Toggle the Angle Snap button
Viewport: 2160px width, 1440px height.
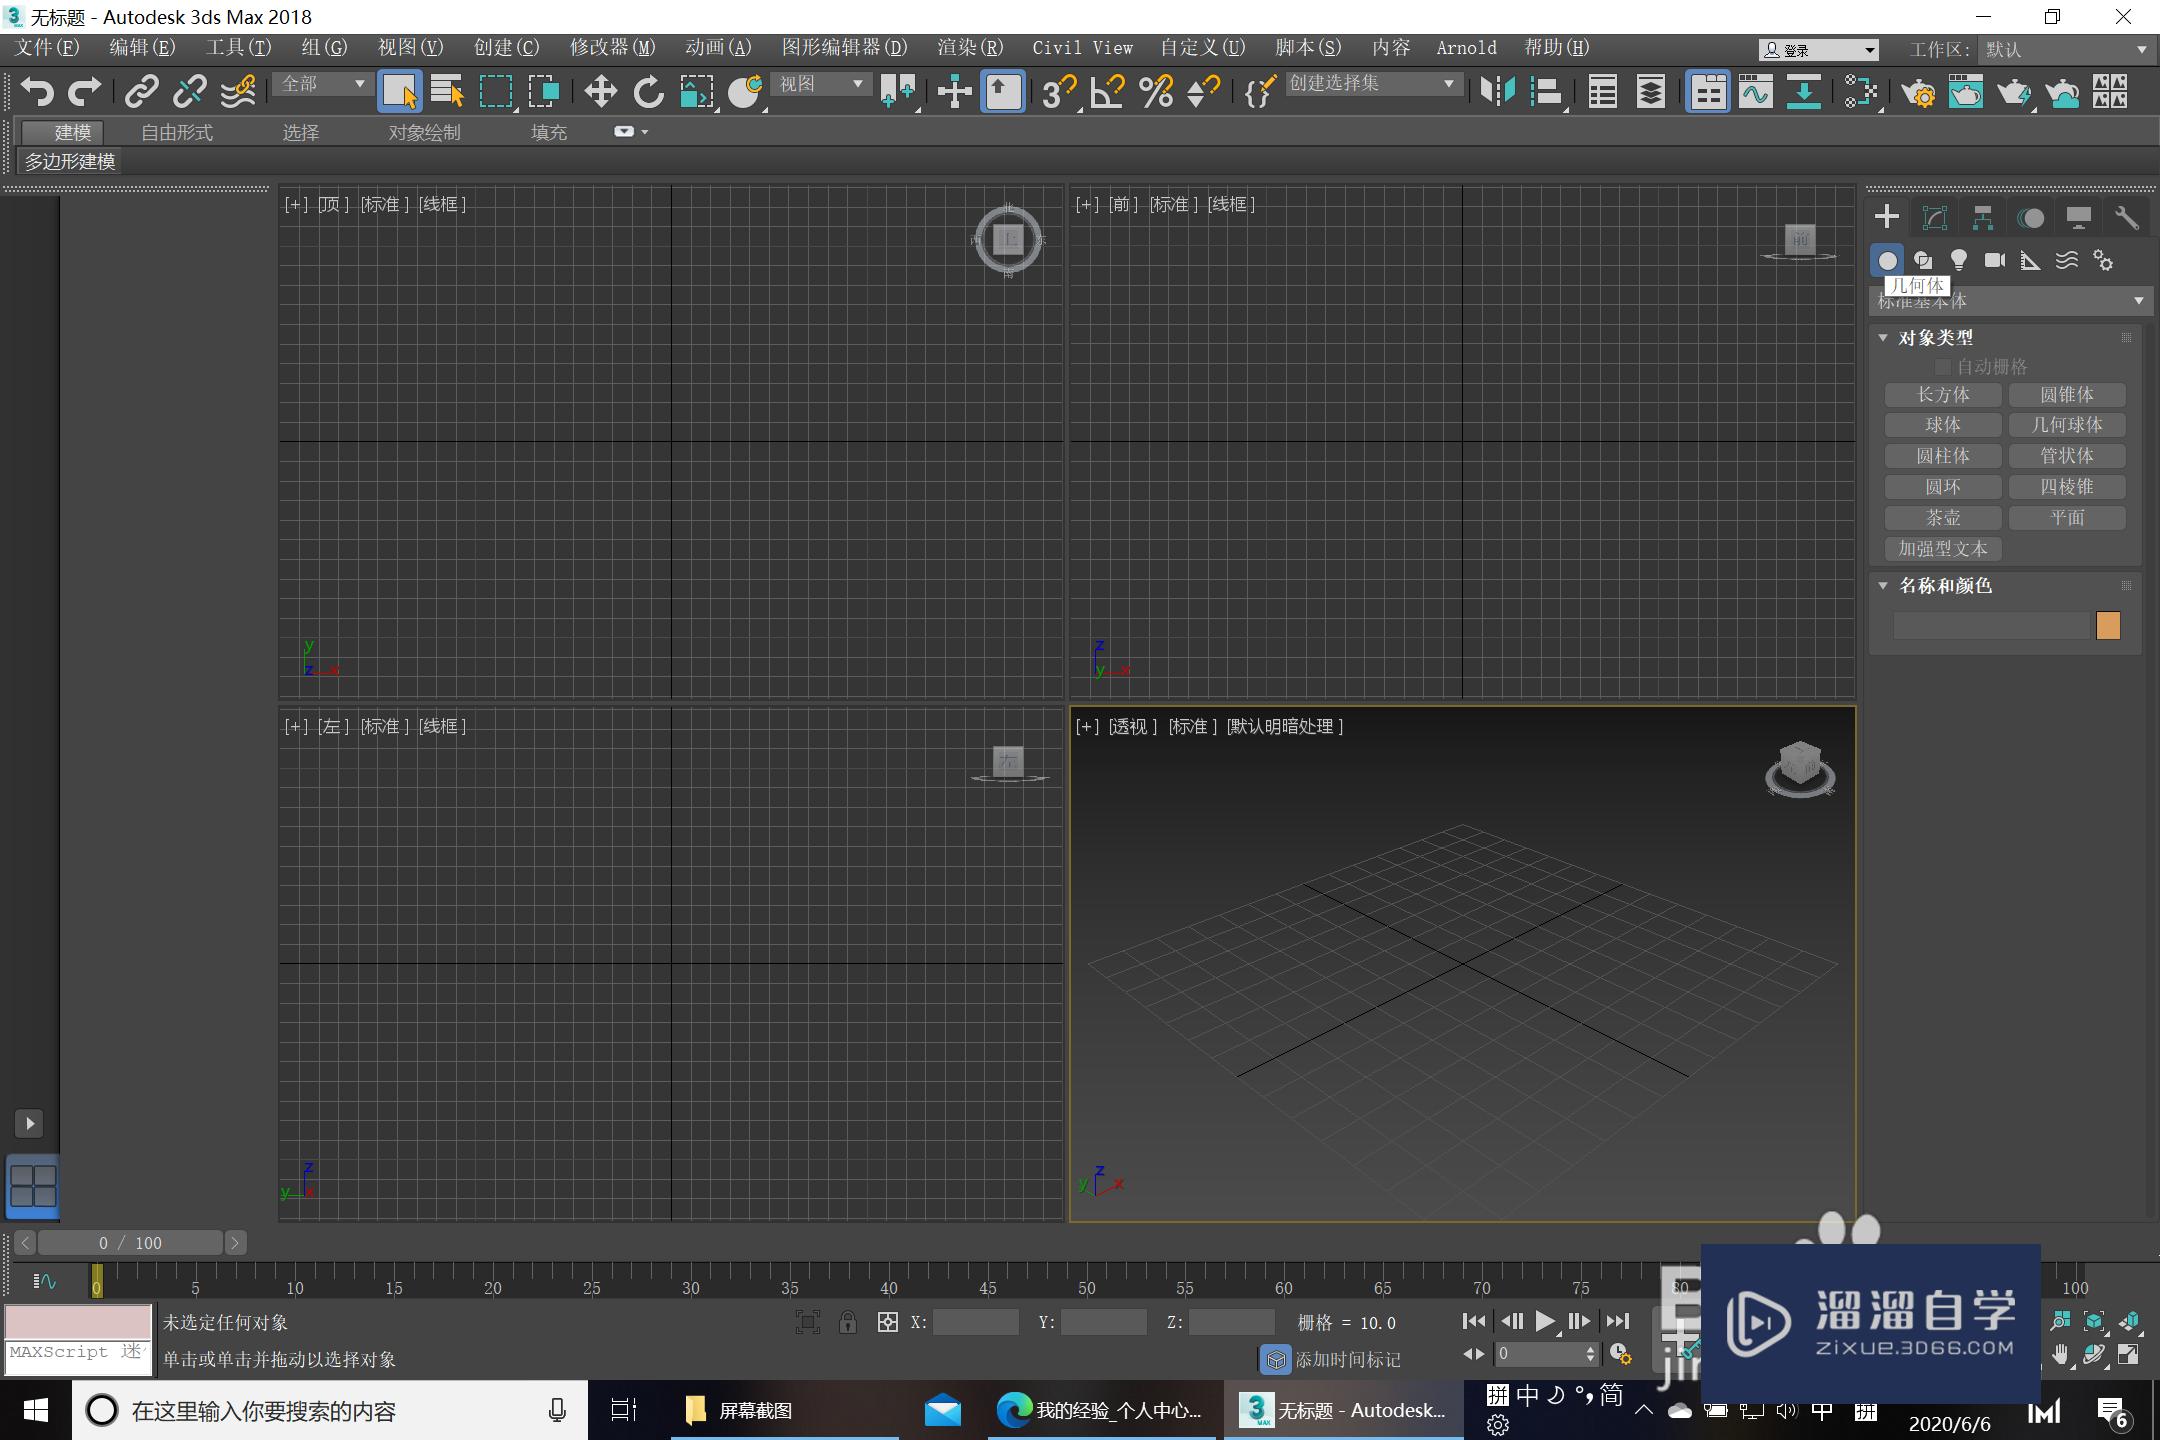pos(1107,92)
